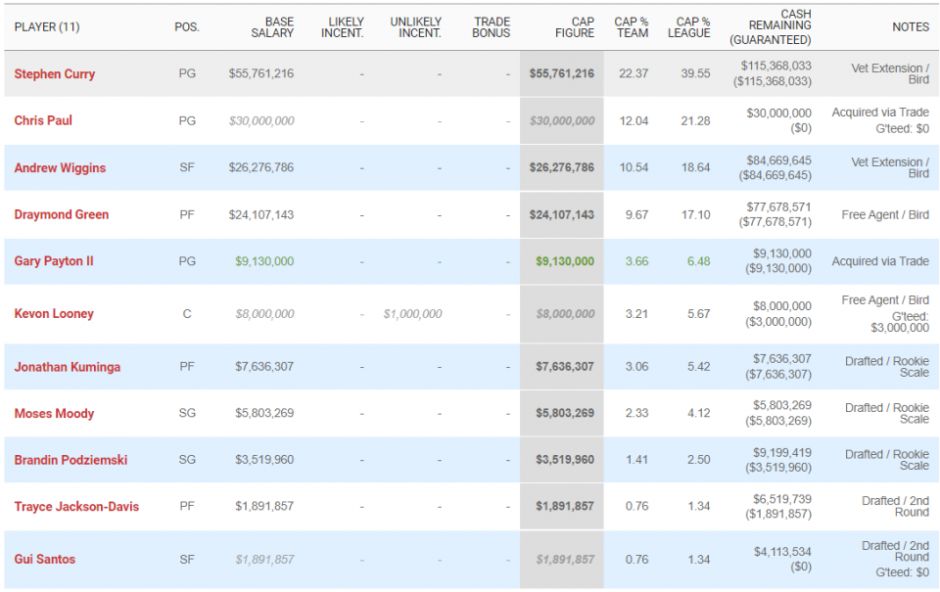Click Brandin Podziemski cash remaining $9,199,419
The height and width of the screenshot is (592, 940).
coord(782,453)
